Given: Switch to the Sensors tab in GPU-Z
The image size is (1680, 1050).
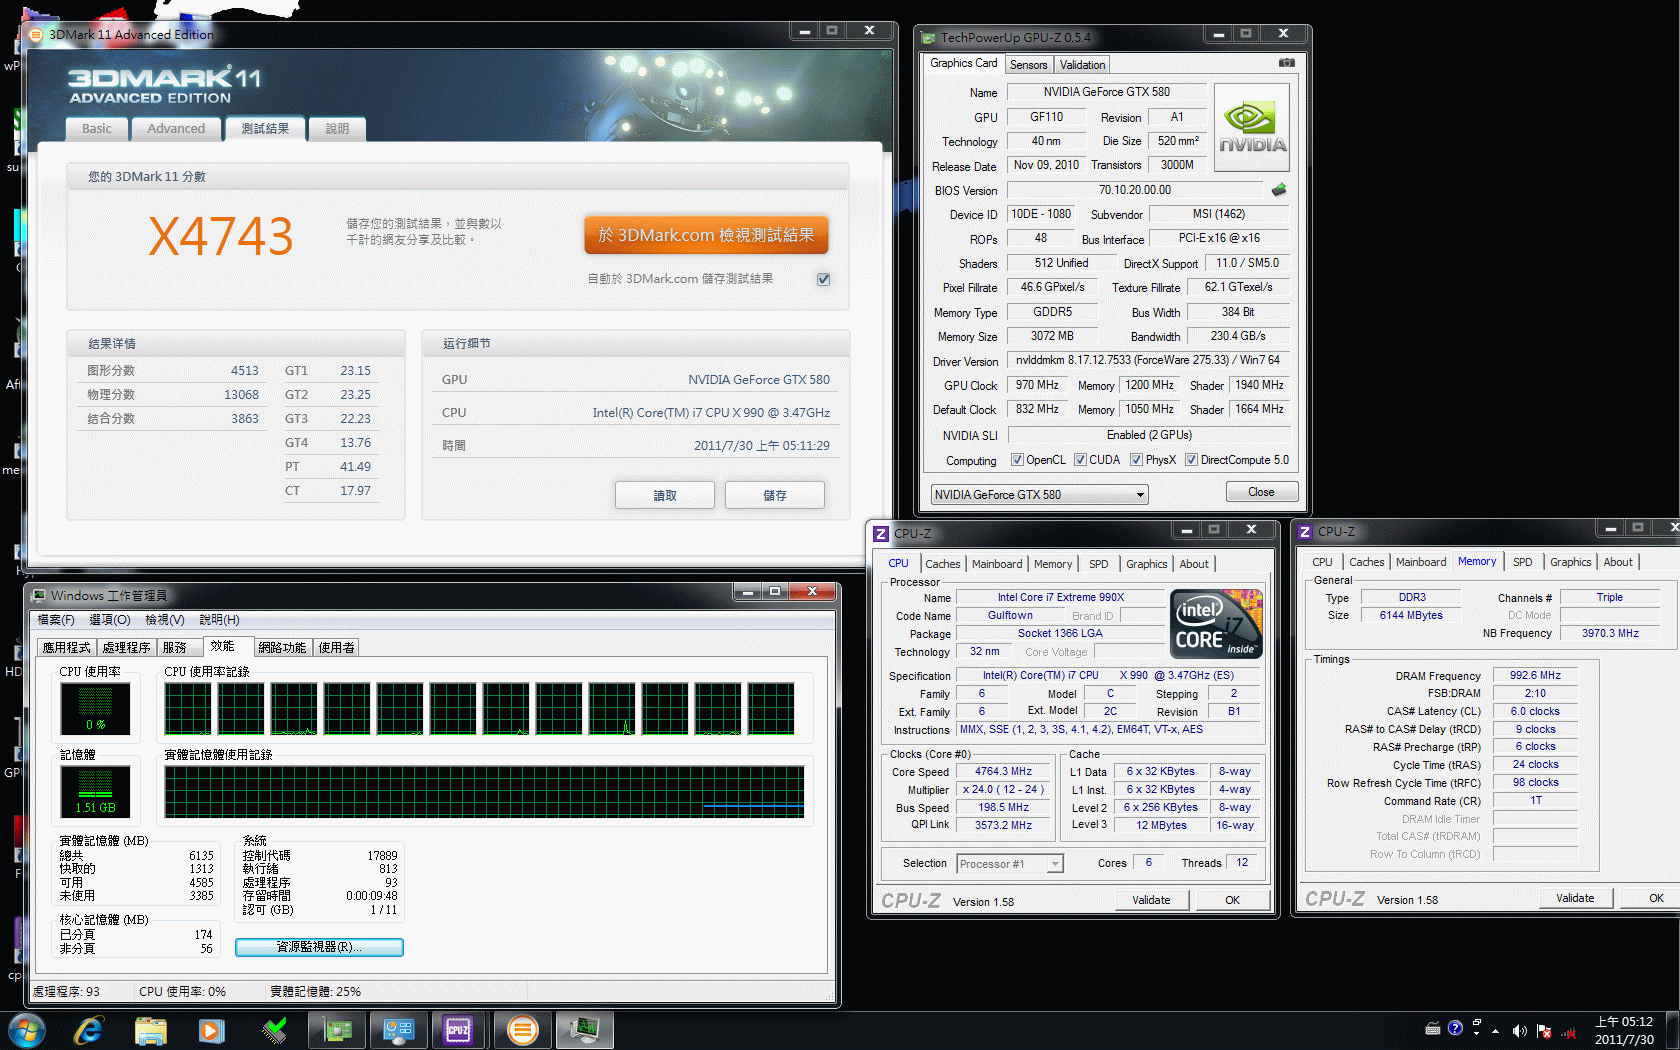Looking at the screenshot, I should [x=1028, y=65].
